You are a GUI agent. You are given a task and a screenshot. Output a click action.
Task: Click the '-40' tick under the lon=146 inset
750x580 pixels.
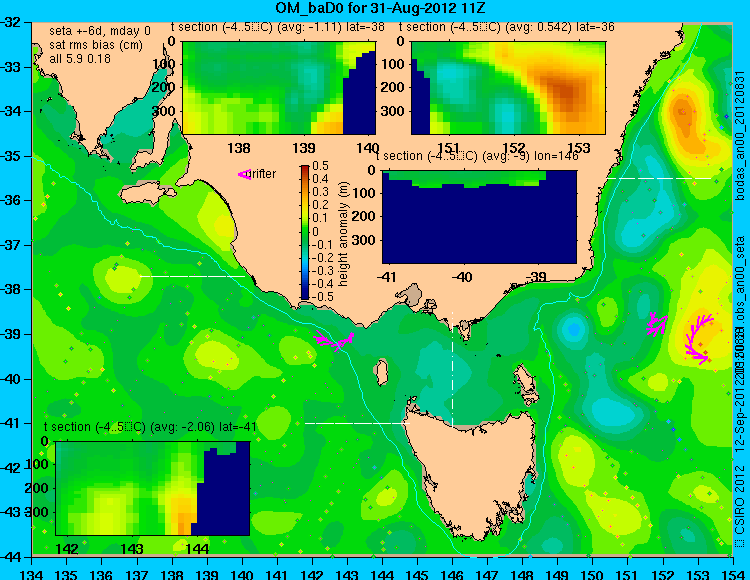coord(462,277)
